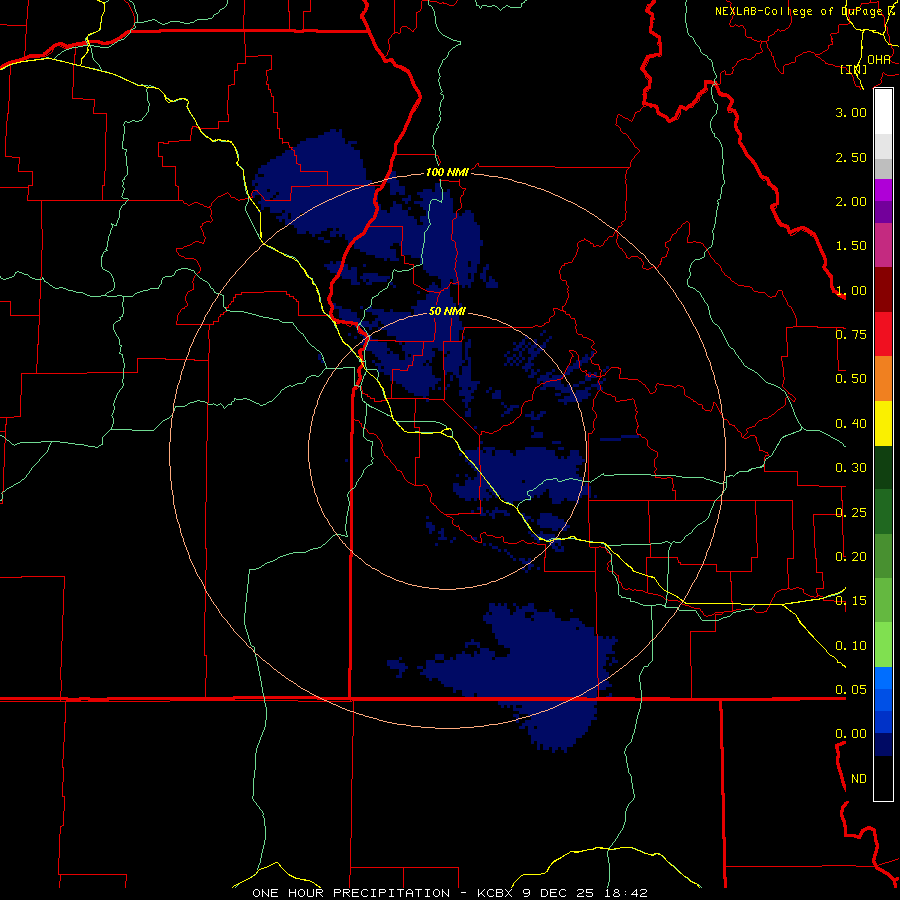Click the 0.00 legend value
The height and width of the screenshot is (900, 900).
[x=851, y=734]
